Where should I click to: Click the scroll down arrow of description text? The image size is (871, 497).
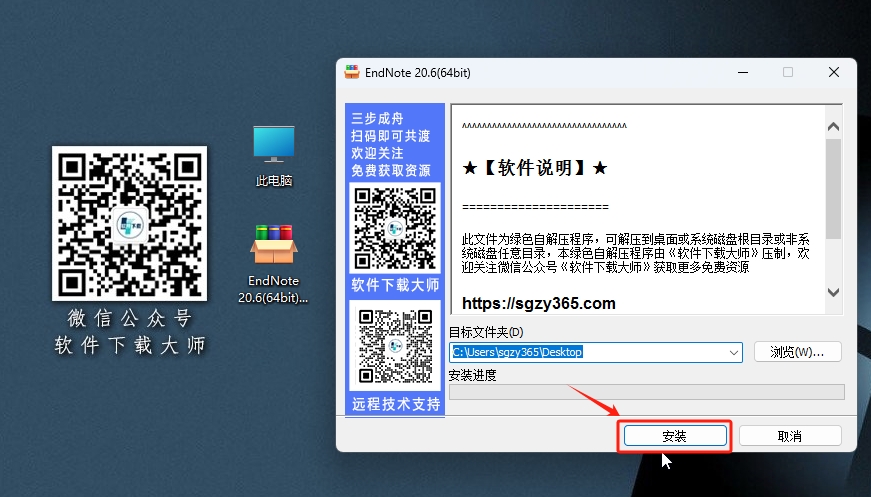point(833,292)
